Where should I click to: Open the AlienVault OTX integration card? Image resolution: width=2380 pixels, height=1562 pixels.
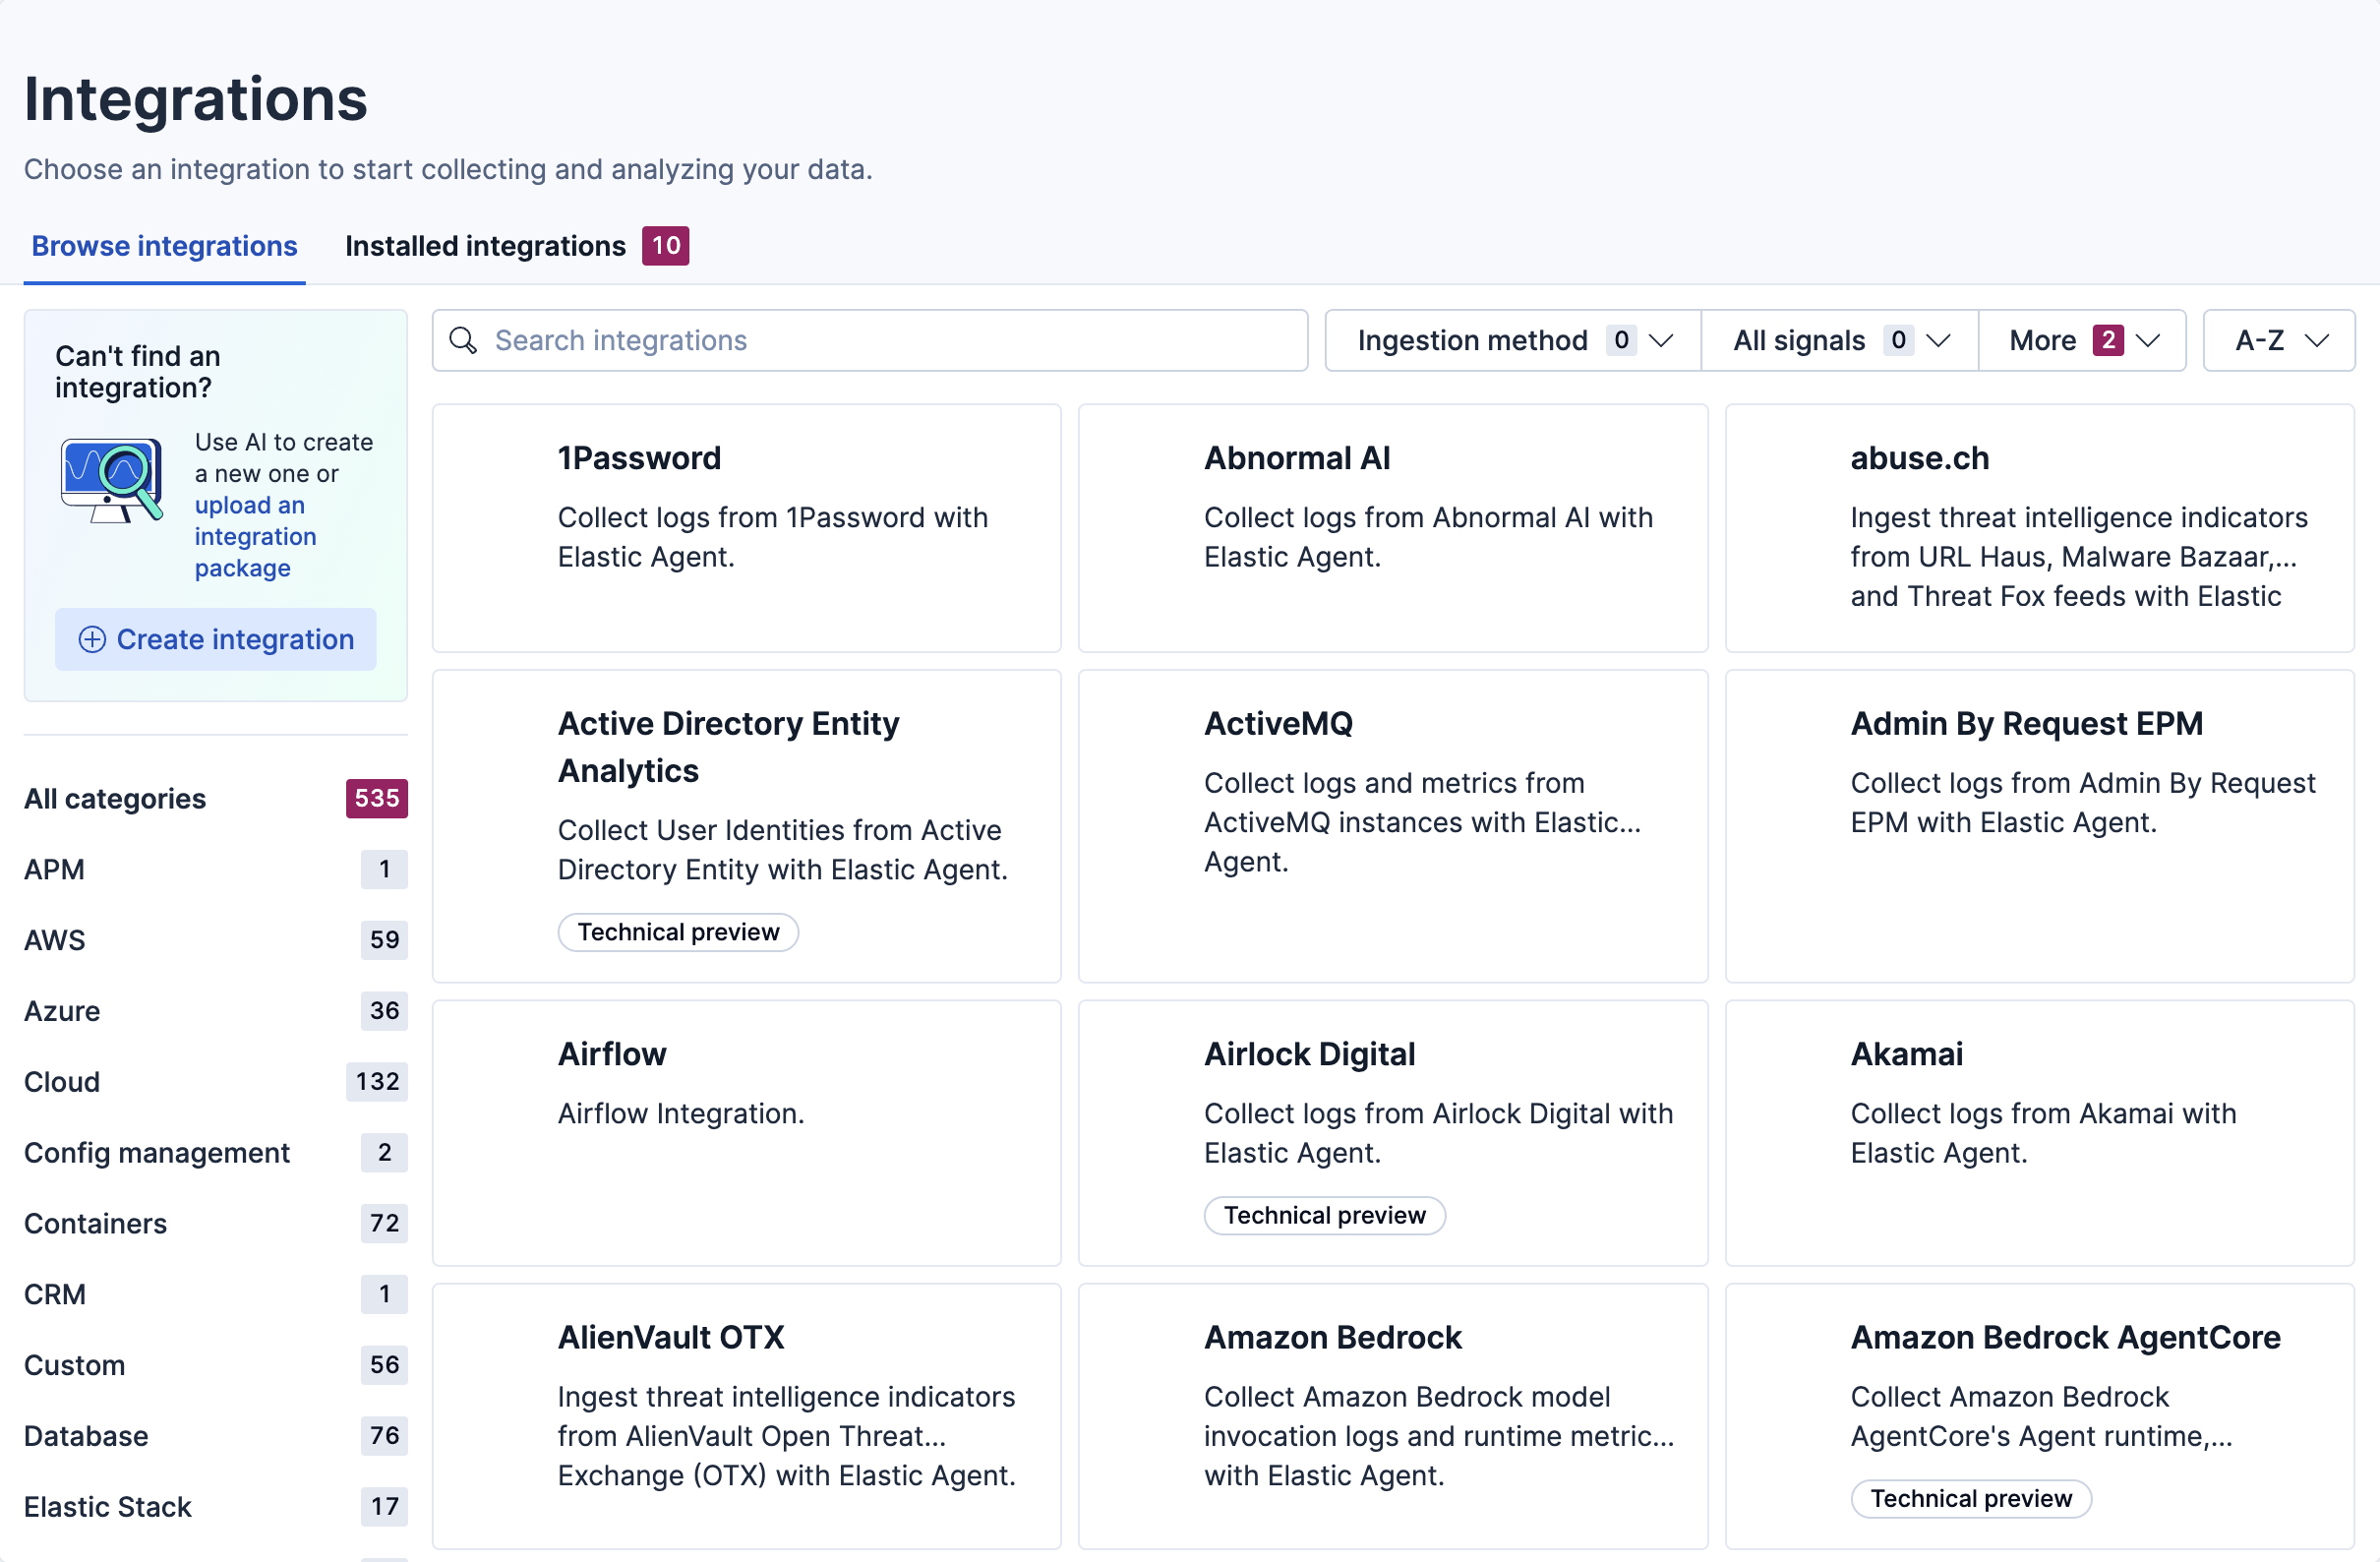747,1417
